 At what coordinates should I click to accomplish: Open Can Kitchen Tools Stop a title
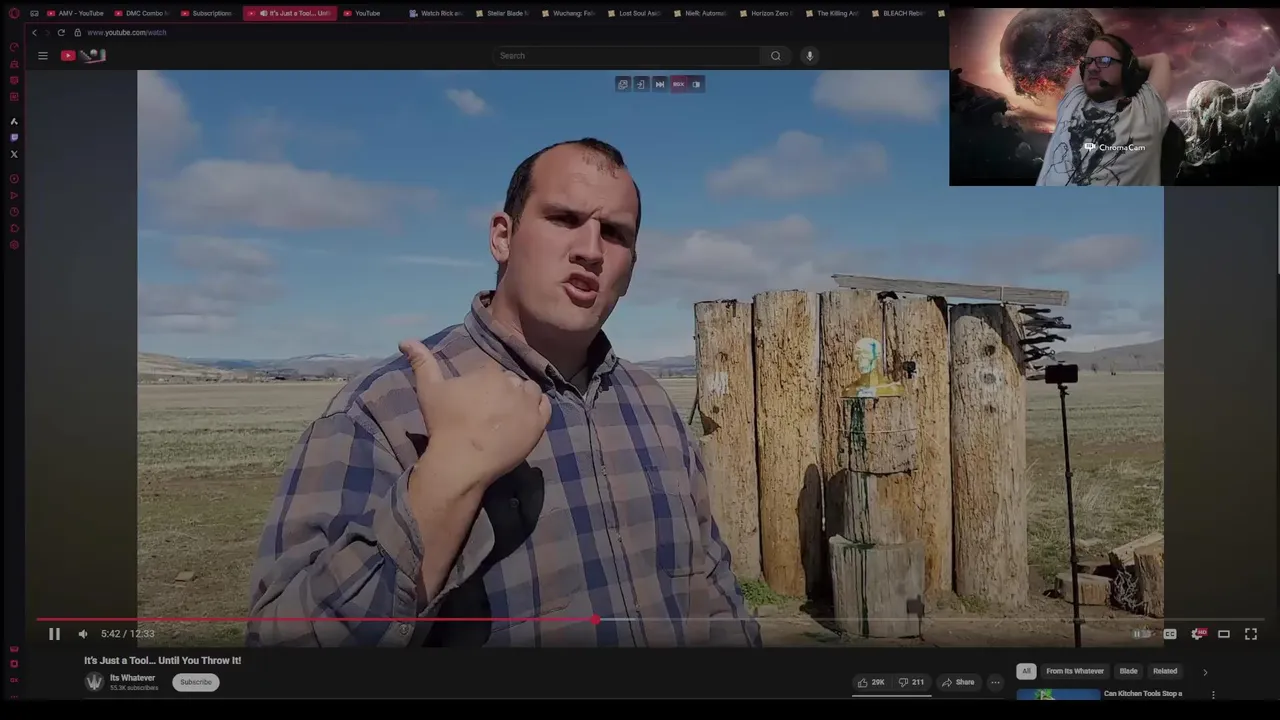1143,694
